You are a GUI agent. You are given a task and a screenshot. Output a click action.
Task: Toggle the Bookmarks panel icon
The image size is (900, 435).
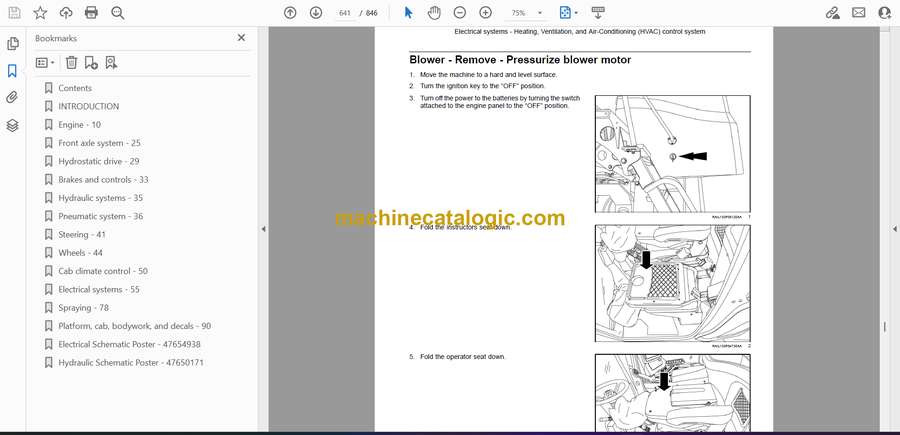pos(12,71)
